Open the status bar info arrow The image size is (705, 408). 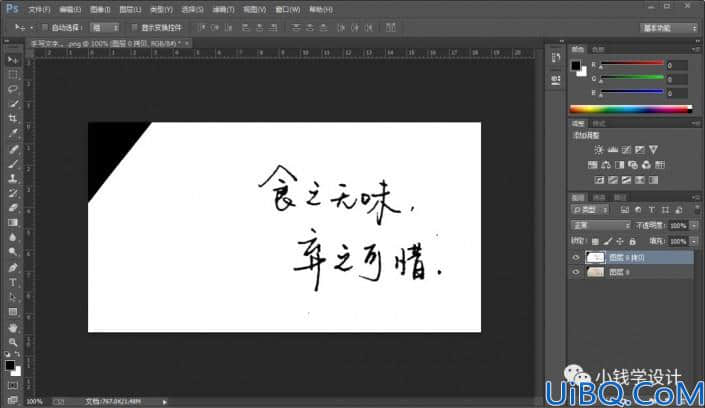165,402
